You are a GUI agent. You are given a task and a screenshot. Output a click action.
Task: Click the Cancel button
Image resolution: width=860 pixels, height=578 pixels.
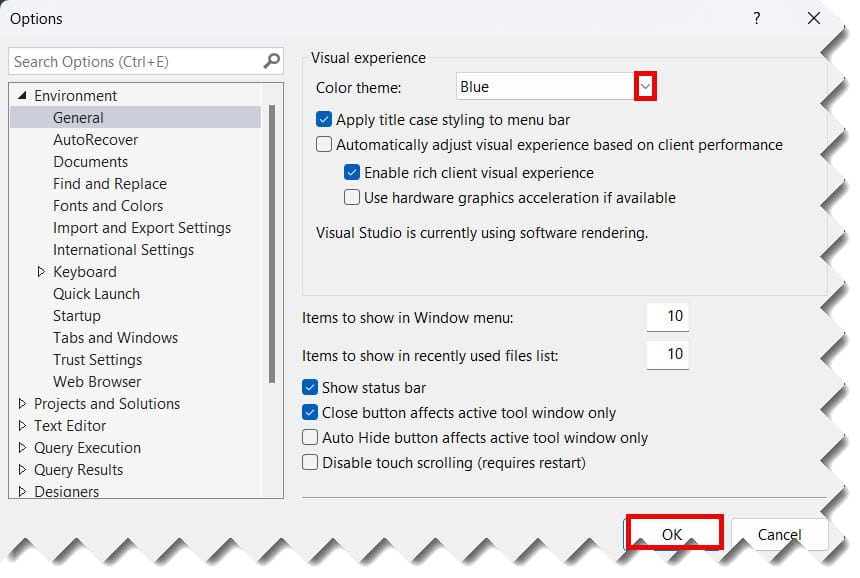click(779, 534)
